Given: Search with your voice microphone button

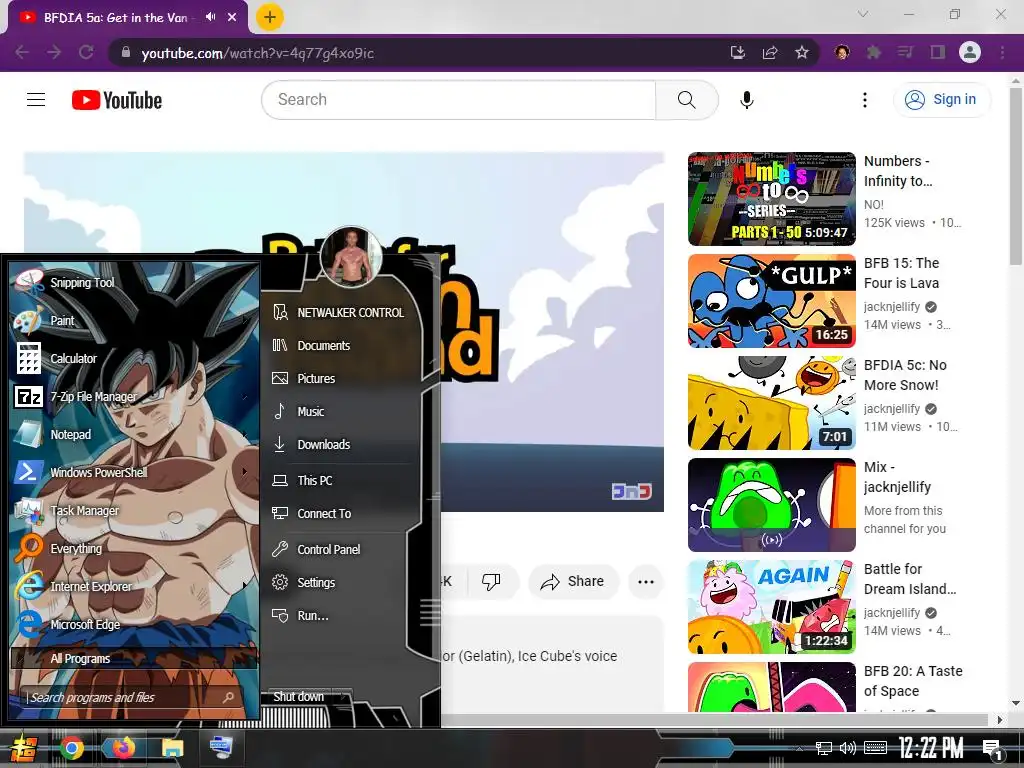Looking at the screenshot, I should tap(746, 99).
